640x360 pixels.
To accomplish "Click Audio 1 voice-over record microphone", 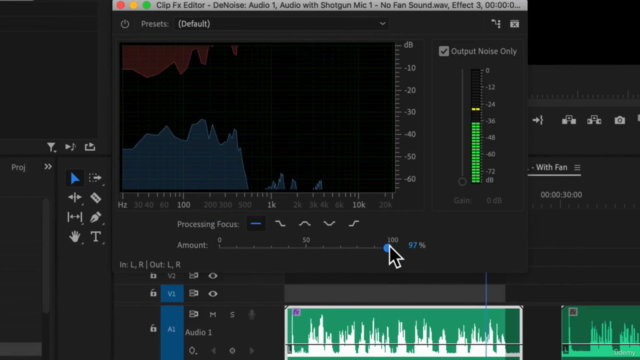I will click(252, 314).
